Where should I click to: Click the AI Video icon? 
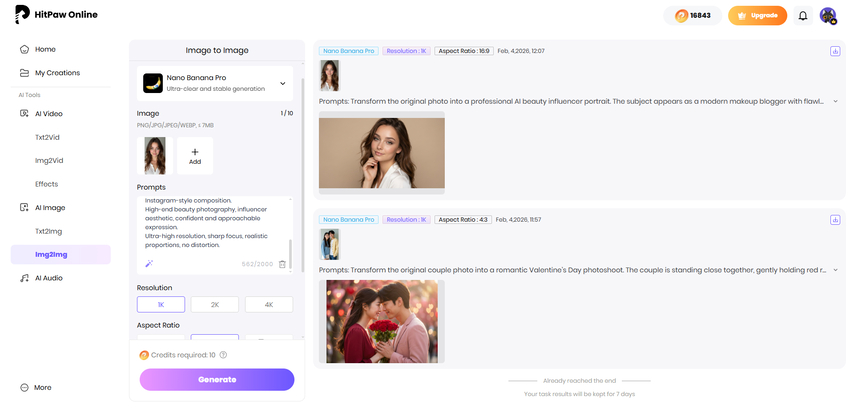pyautogui.click(x=24, y=114)
